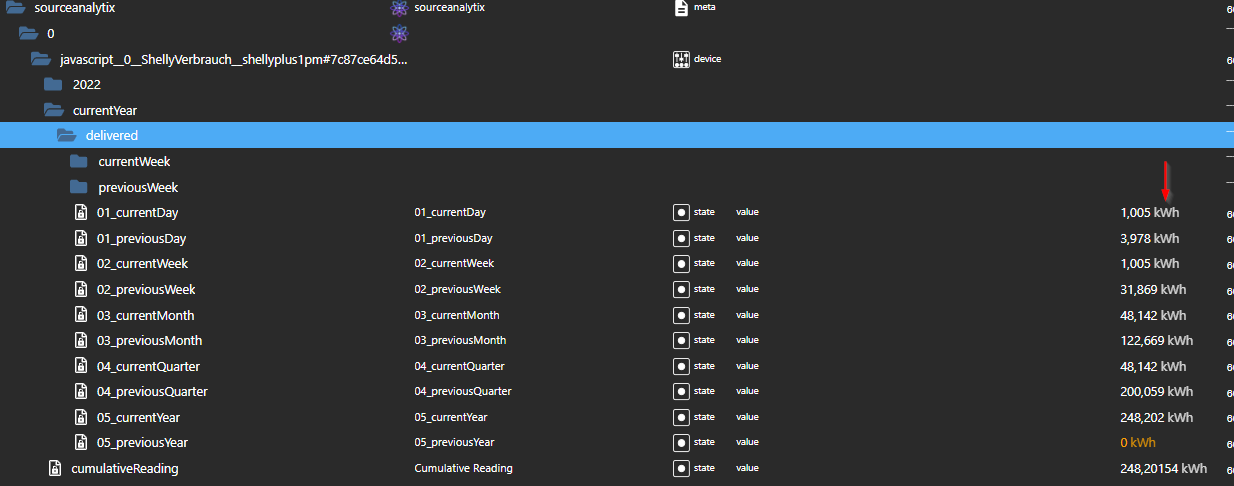Click file icon of 01_previousDay
Screen dimensions: 1234x486
tap(81, 238)
